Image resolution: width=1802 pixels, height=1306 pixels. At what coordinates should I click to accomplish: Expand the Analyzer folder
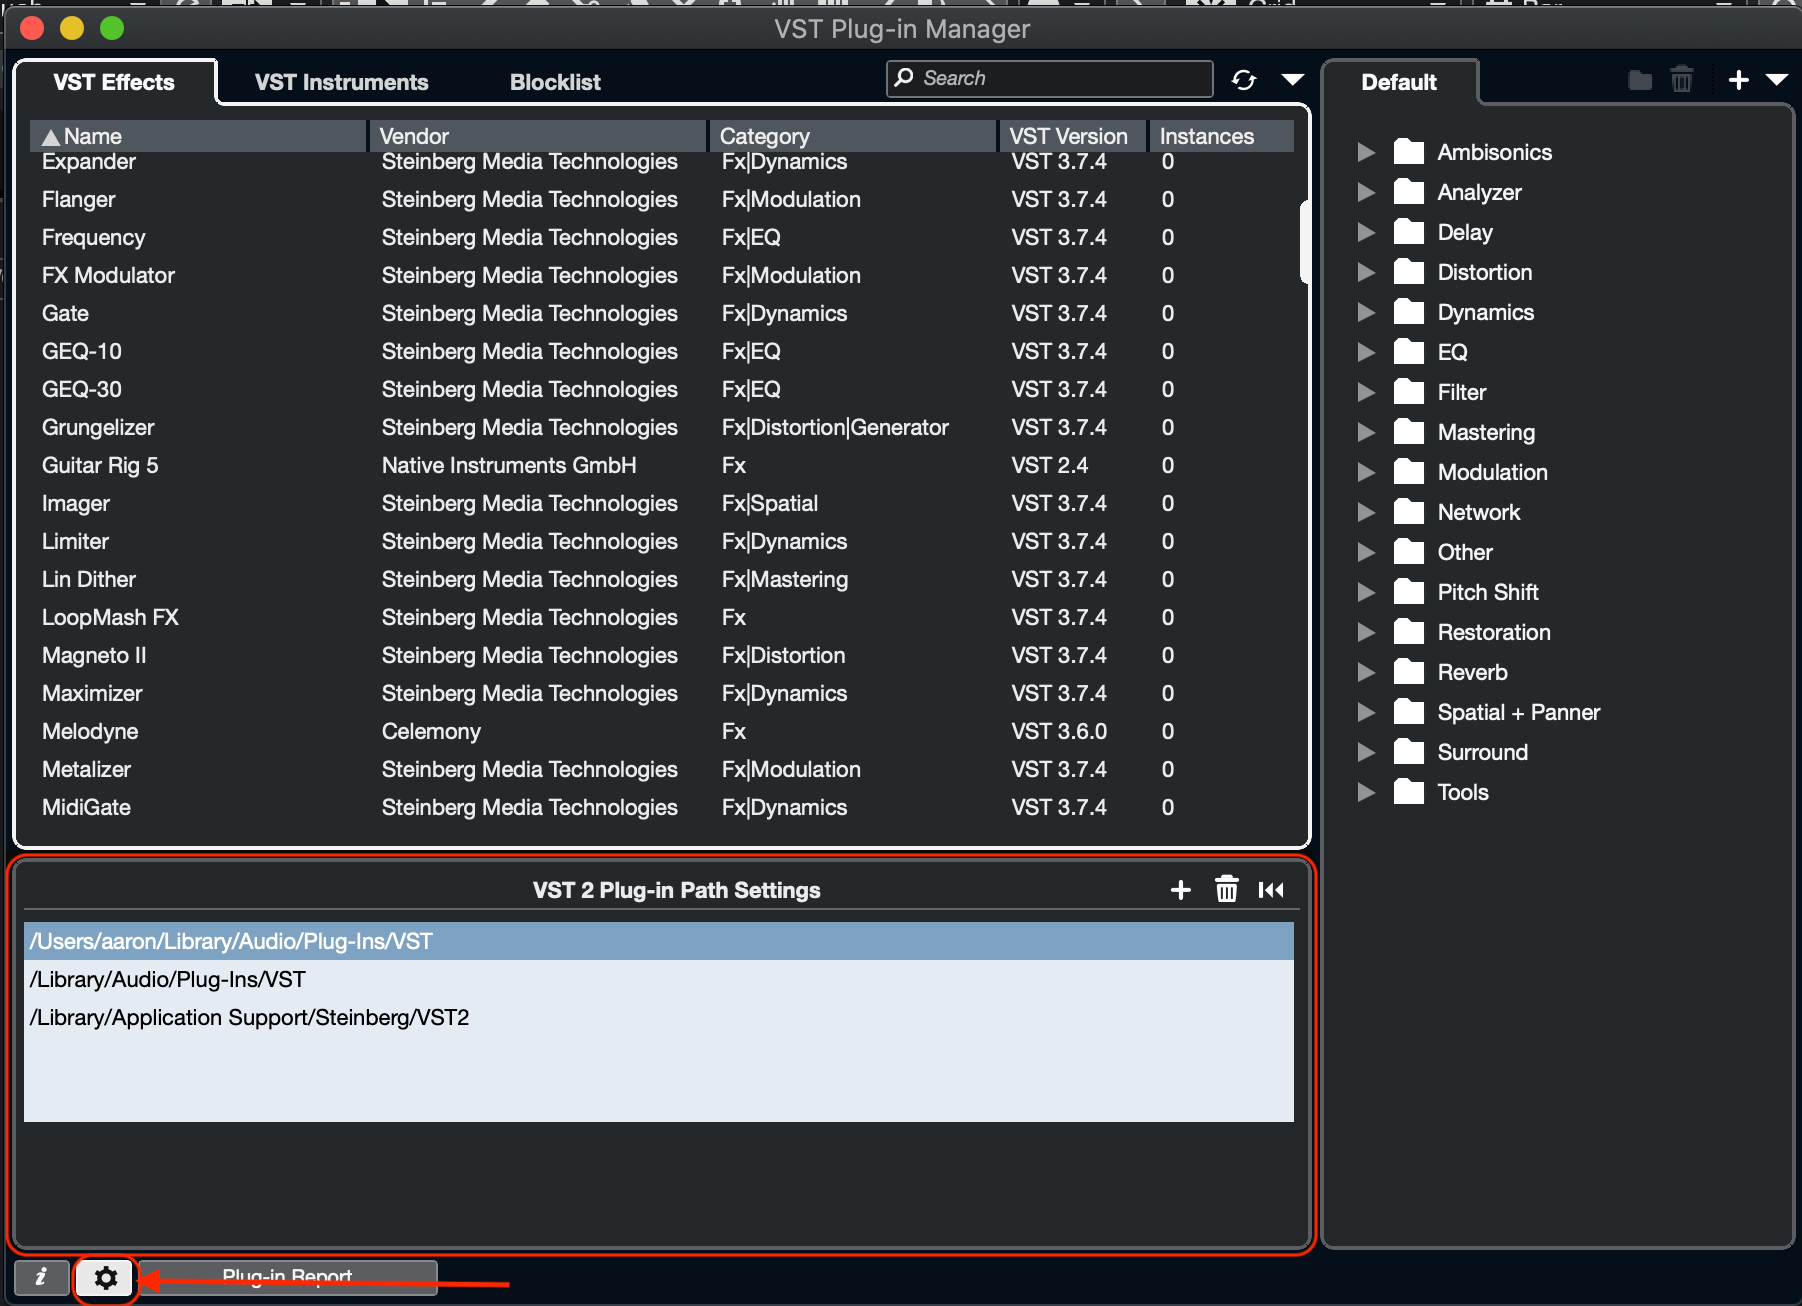(x=1366, y=192)
